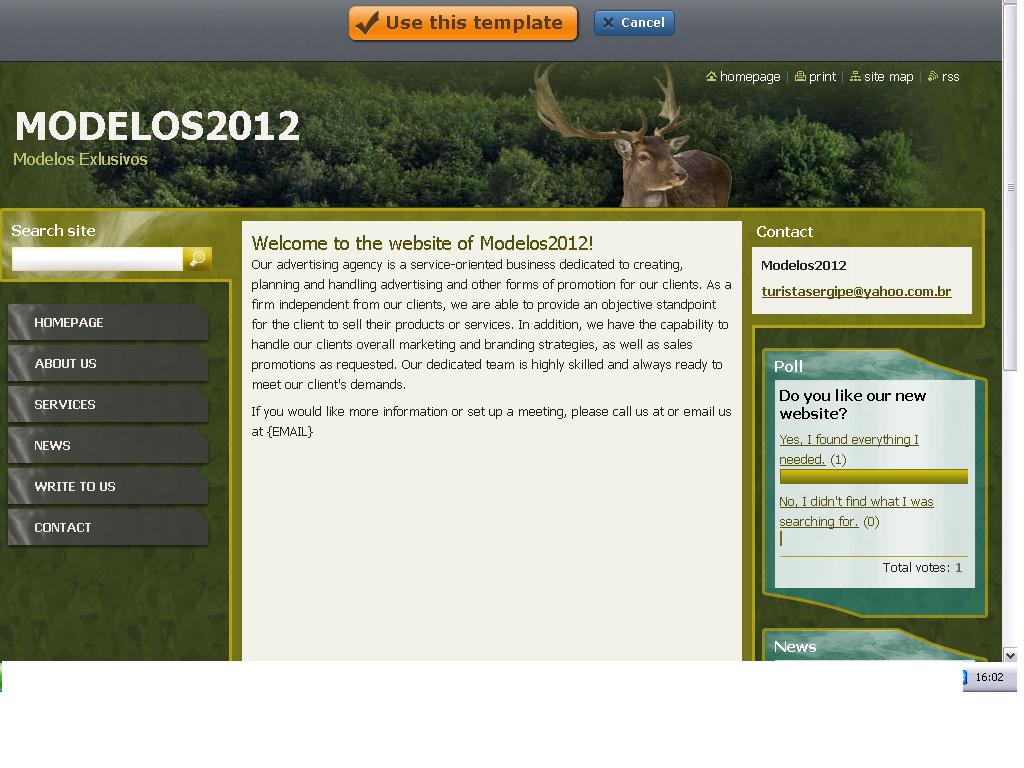Click the search magnifier icon button
Image resolution: width=1024 pixels, height=768 pixels.
197,259
